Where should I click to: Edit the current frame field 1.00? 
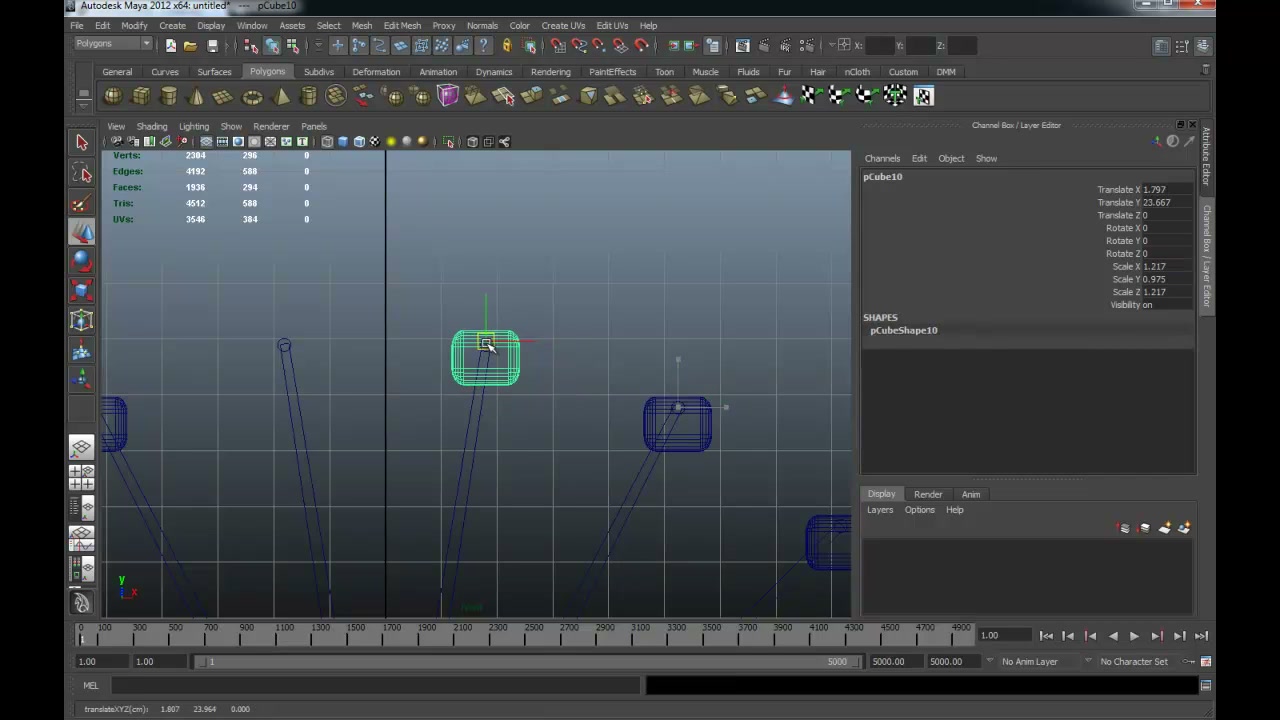[x=1004, y=636]
